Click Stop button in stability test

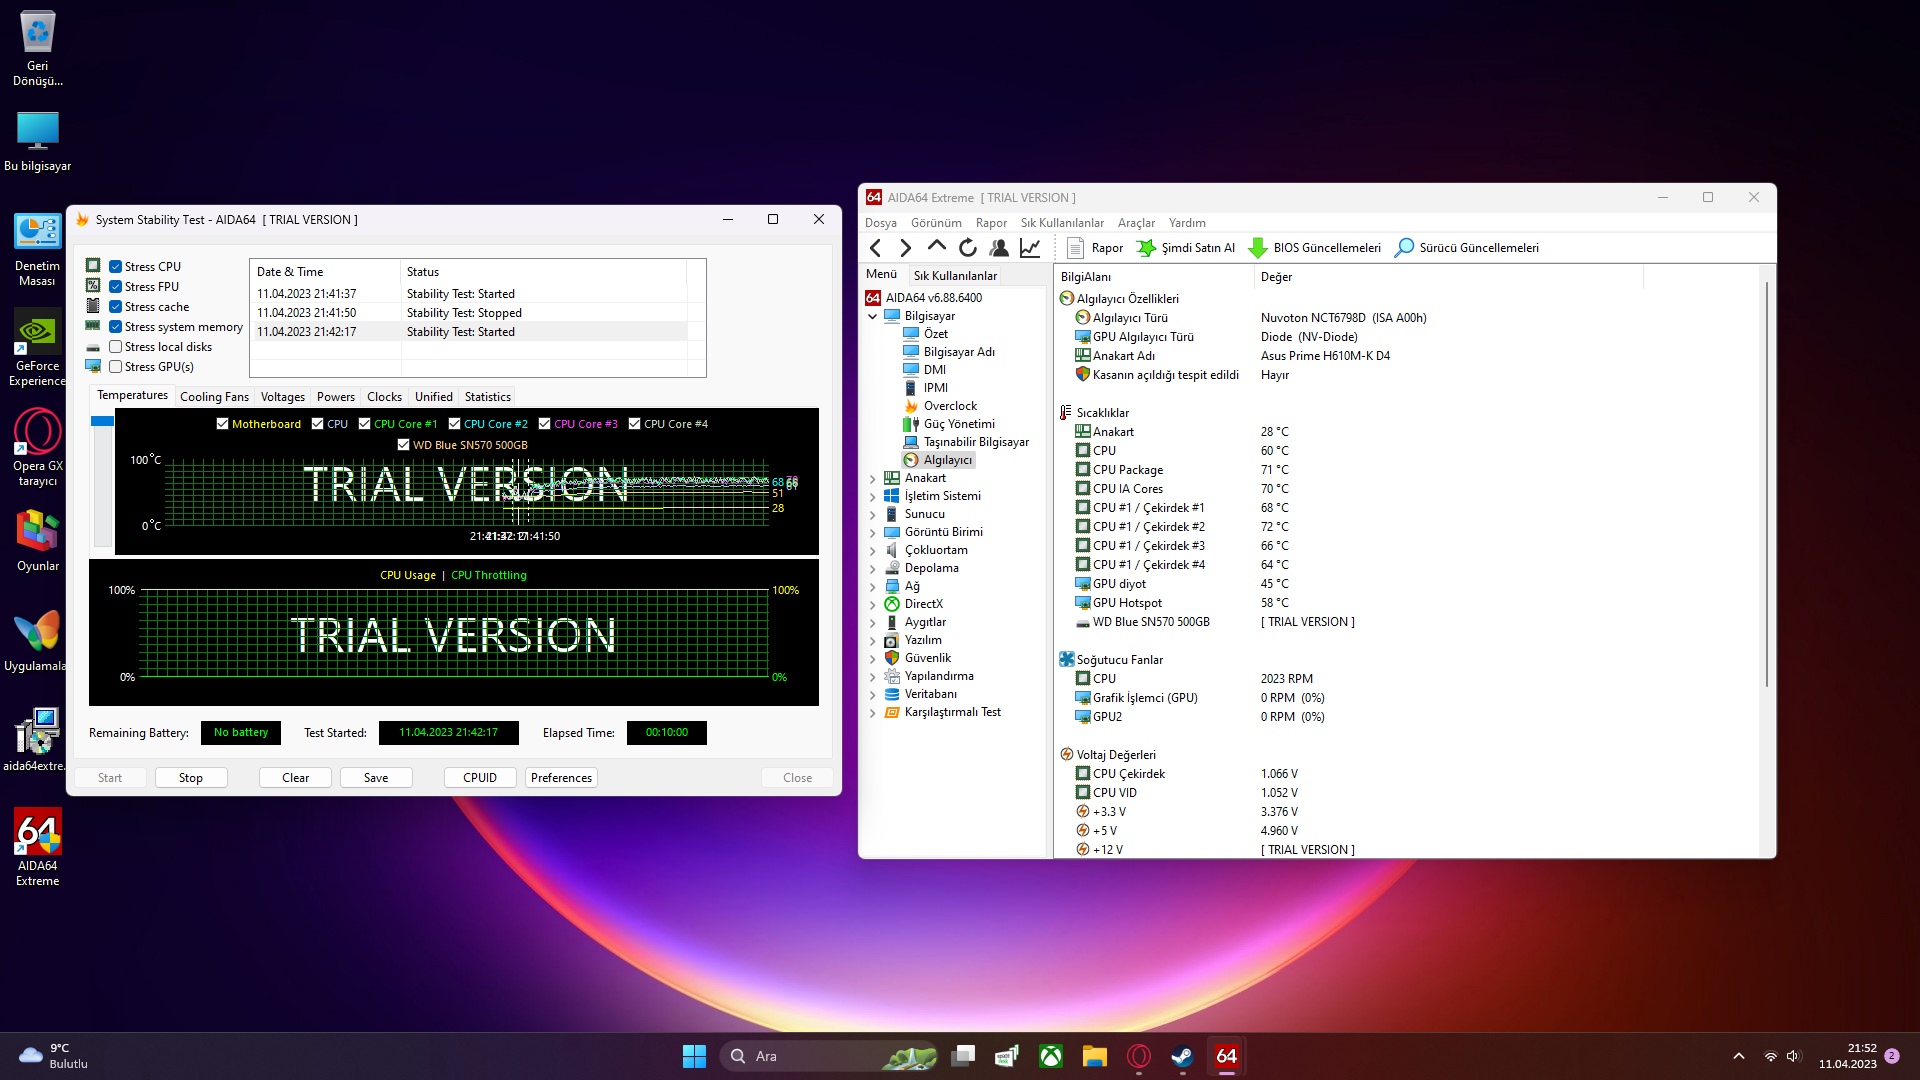tap(191, 778)
